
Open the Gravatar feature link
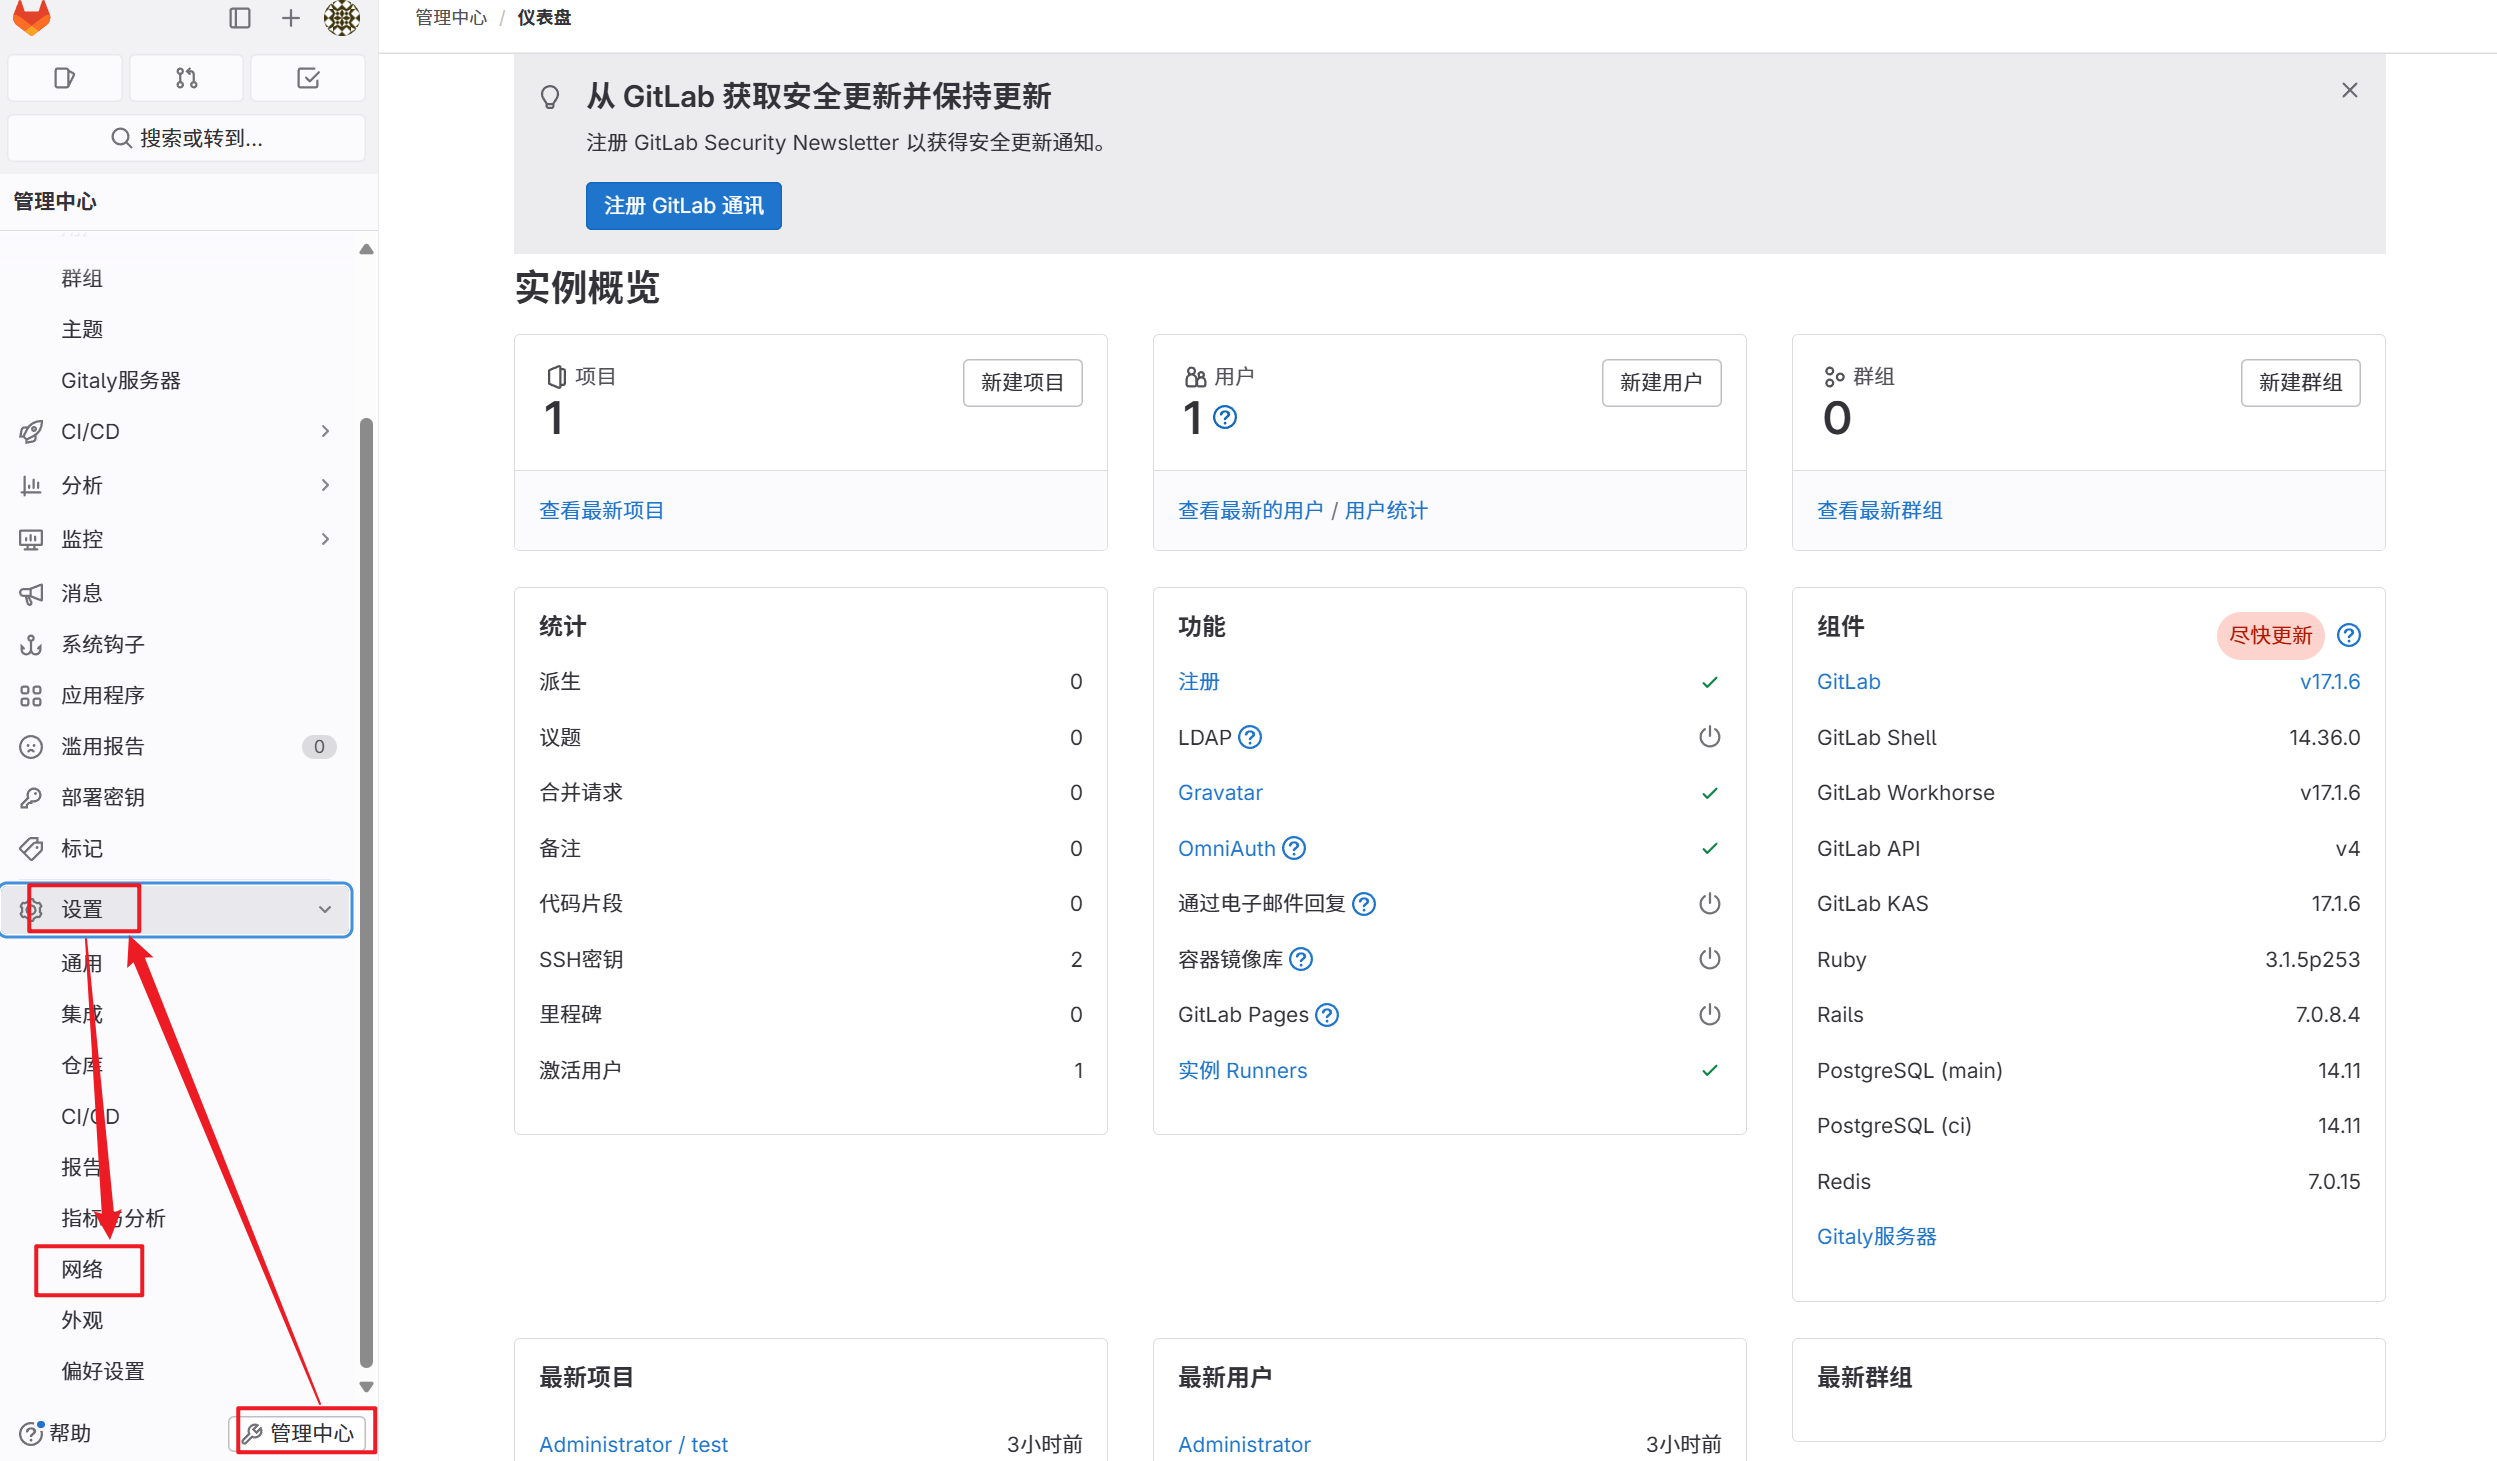[x=1220, y=793]
